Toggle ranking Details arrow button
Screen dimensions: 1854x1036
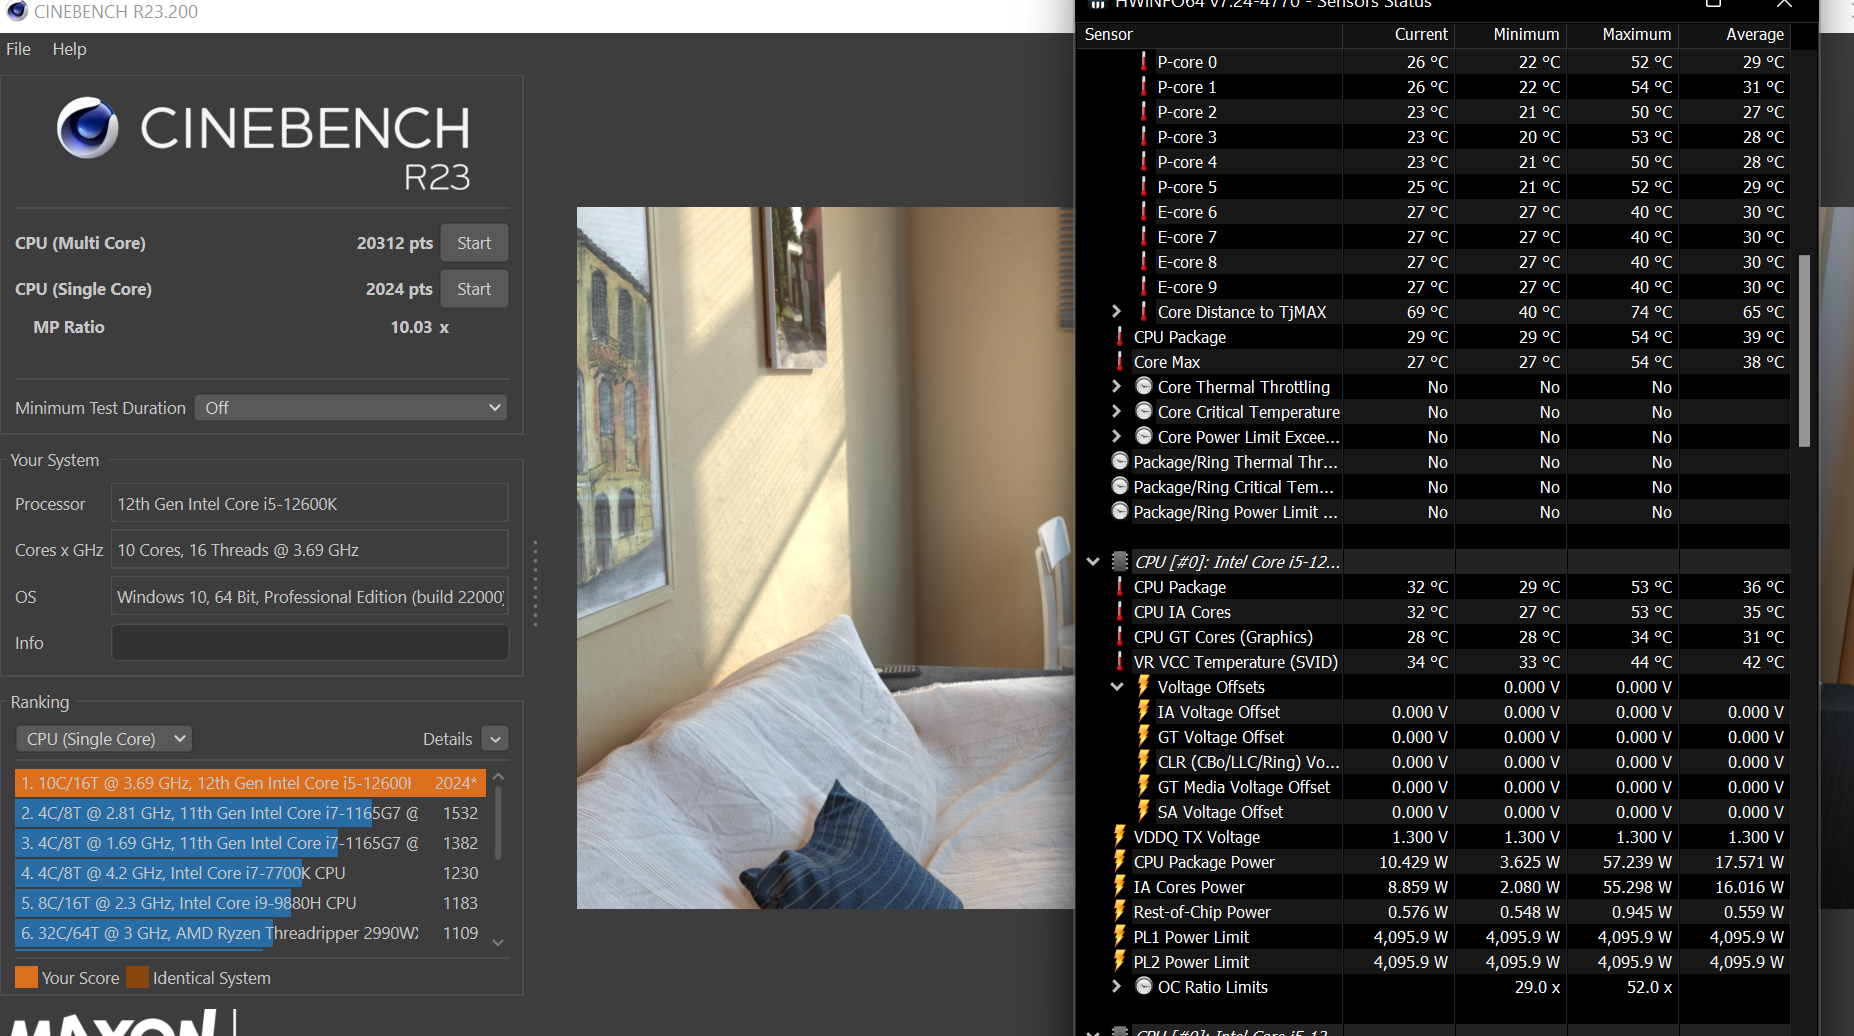495,739
